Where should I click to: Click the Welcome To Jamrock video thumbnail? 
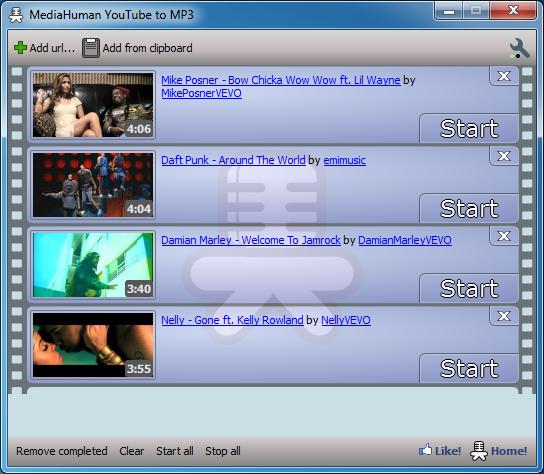pos(93,264)
